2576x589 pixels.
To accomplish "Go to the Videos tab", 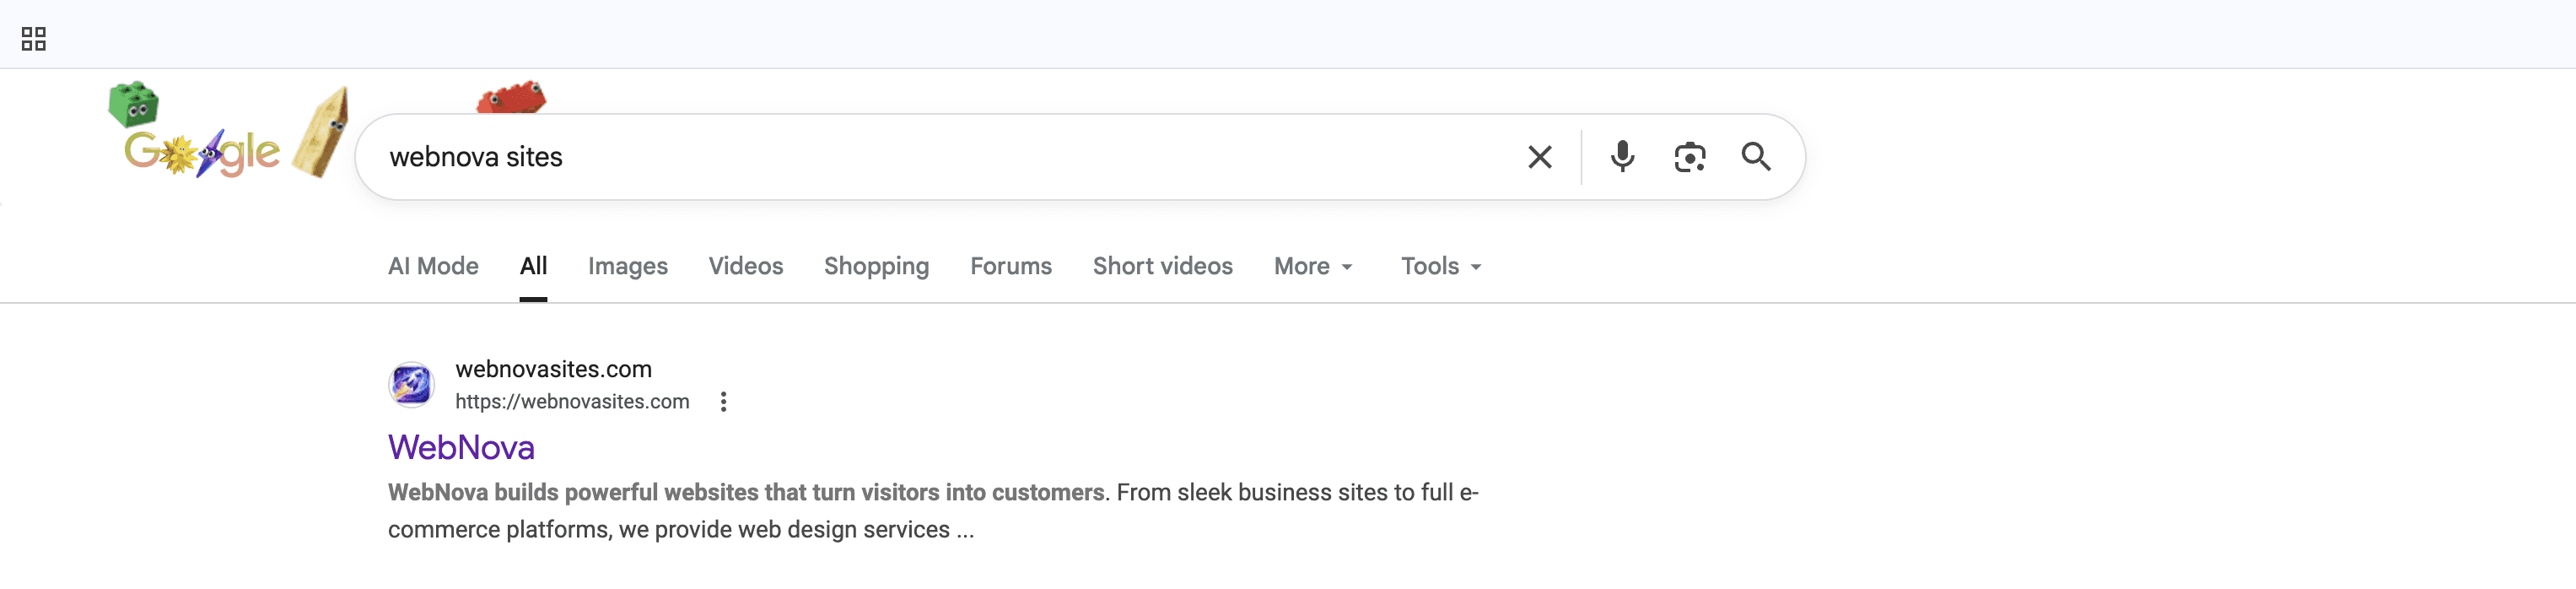I will 745,266.
